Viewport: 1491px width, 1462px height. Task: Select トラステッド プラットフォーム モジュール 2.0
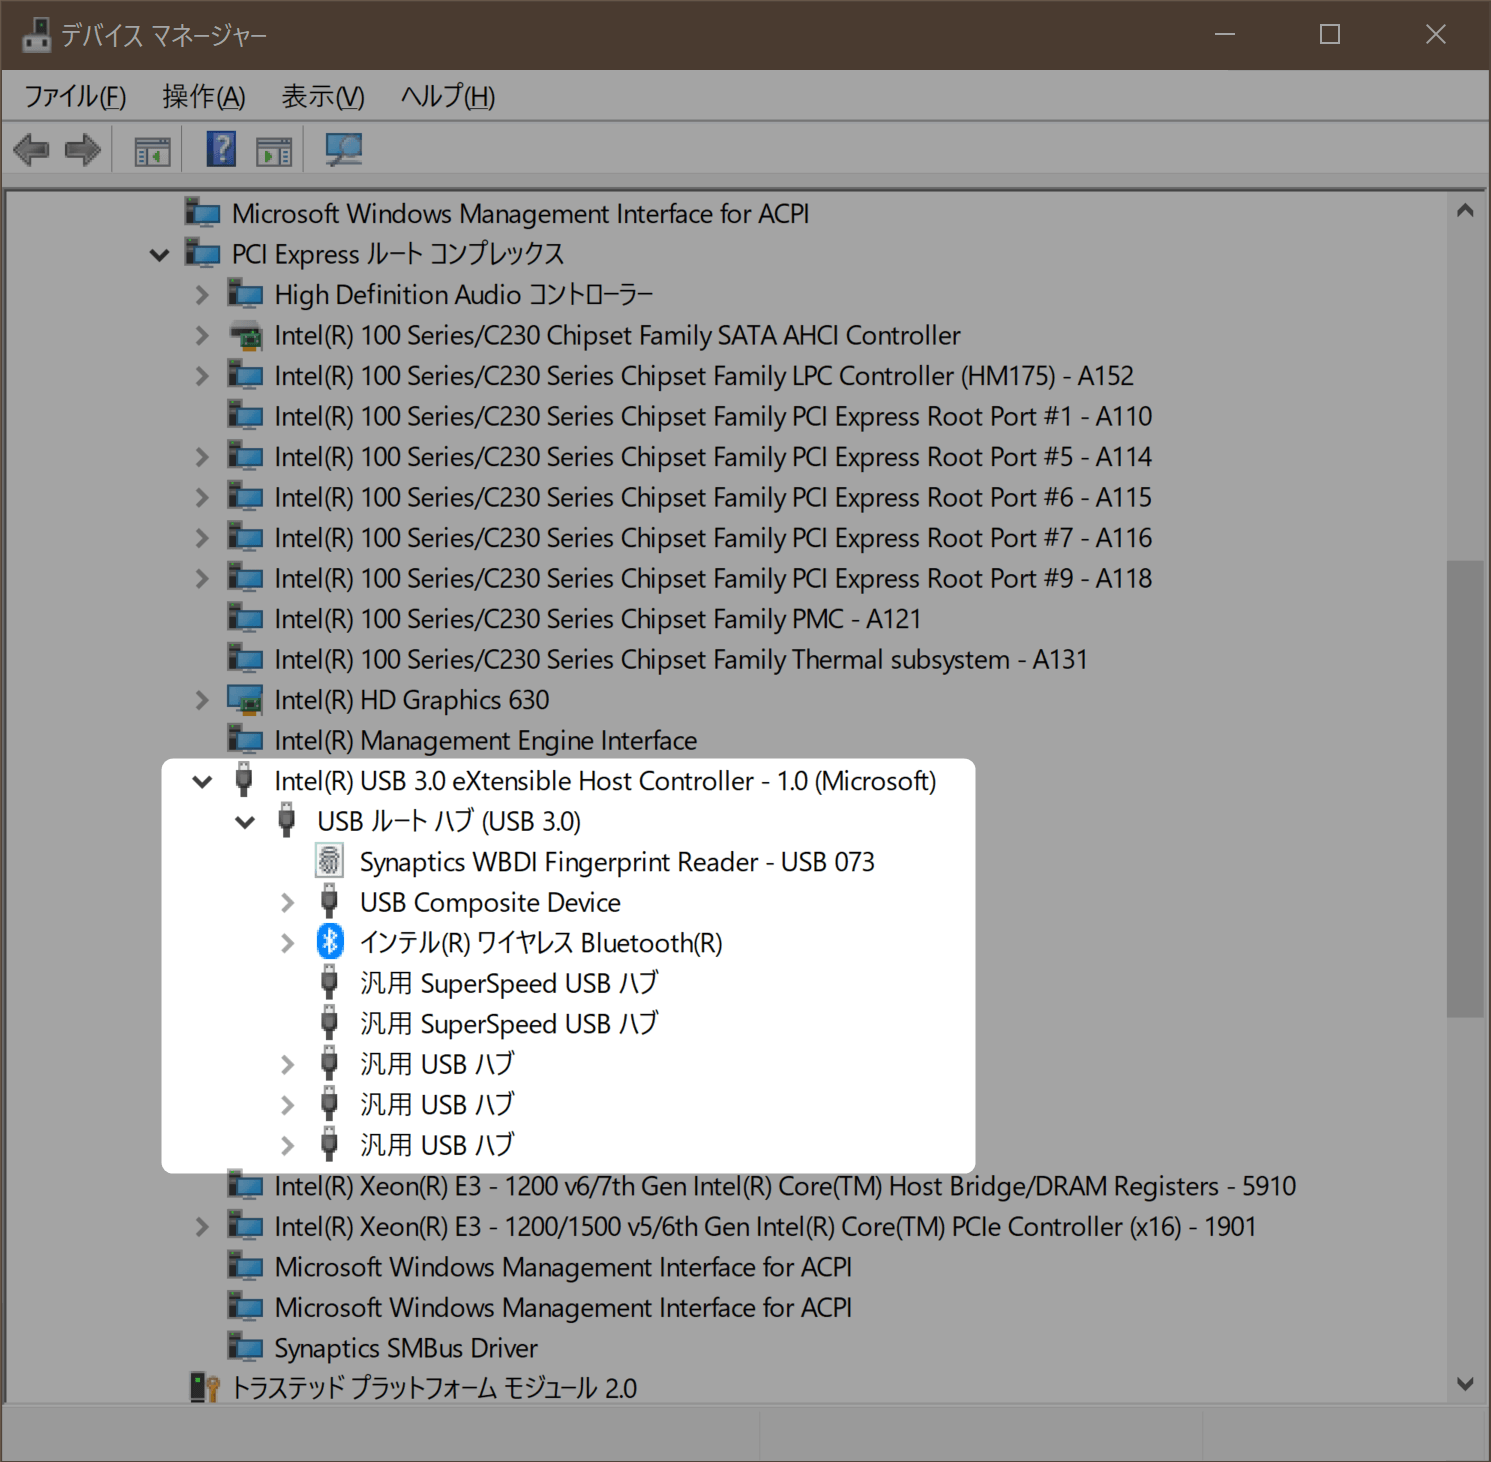click(434, 1388)
